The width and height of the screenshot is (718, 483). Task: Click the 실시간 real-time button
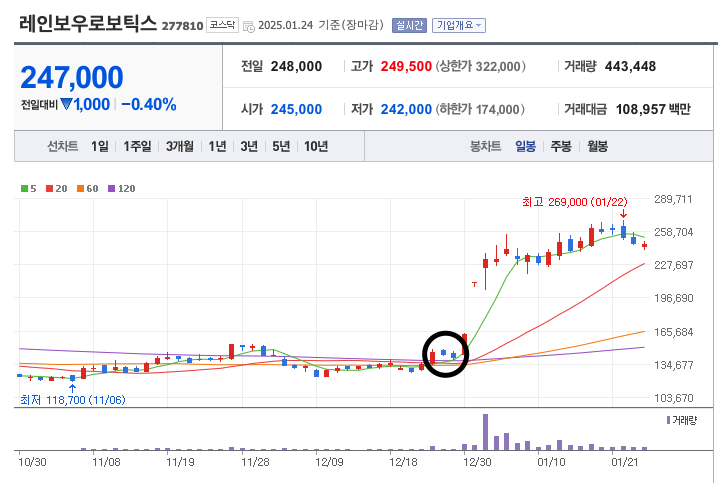click(409, 25)
